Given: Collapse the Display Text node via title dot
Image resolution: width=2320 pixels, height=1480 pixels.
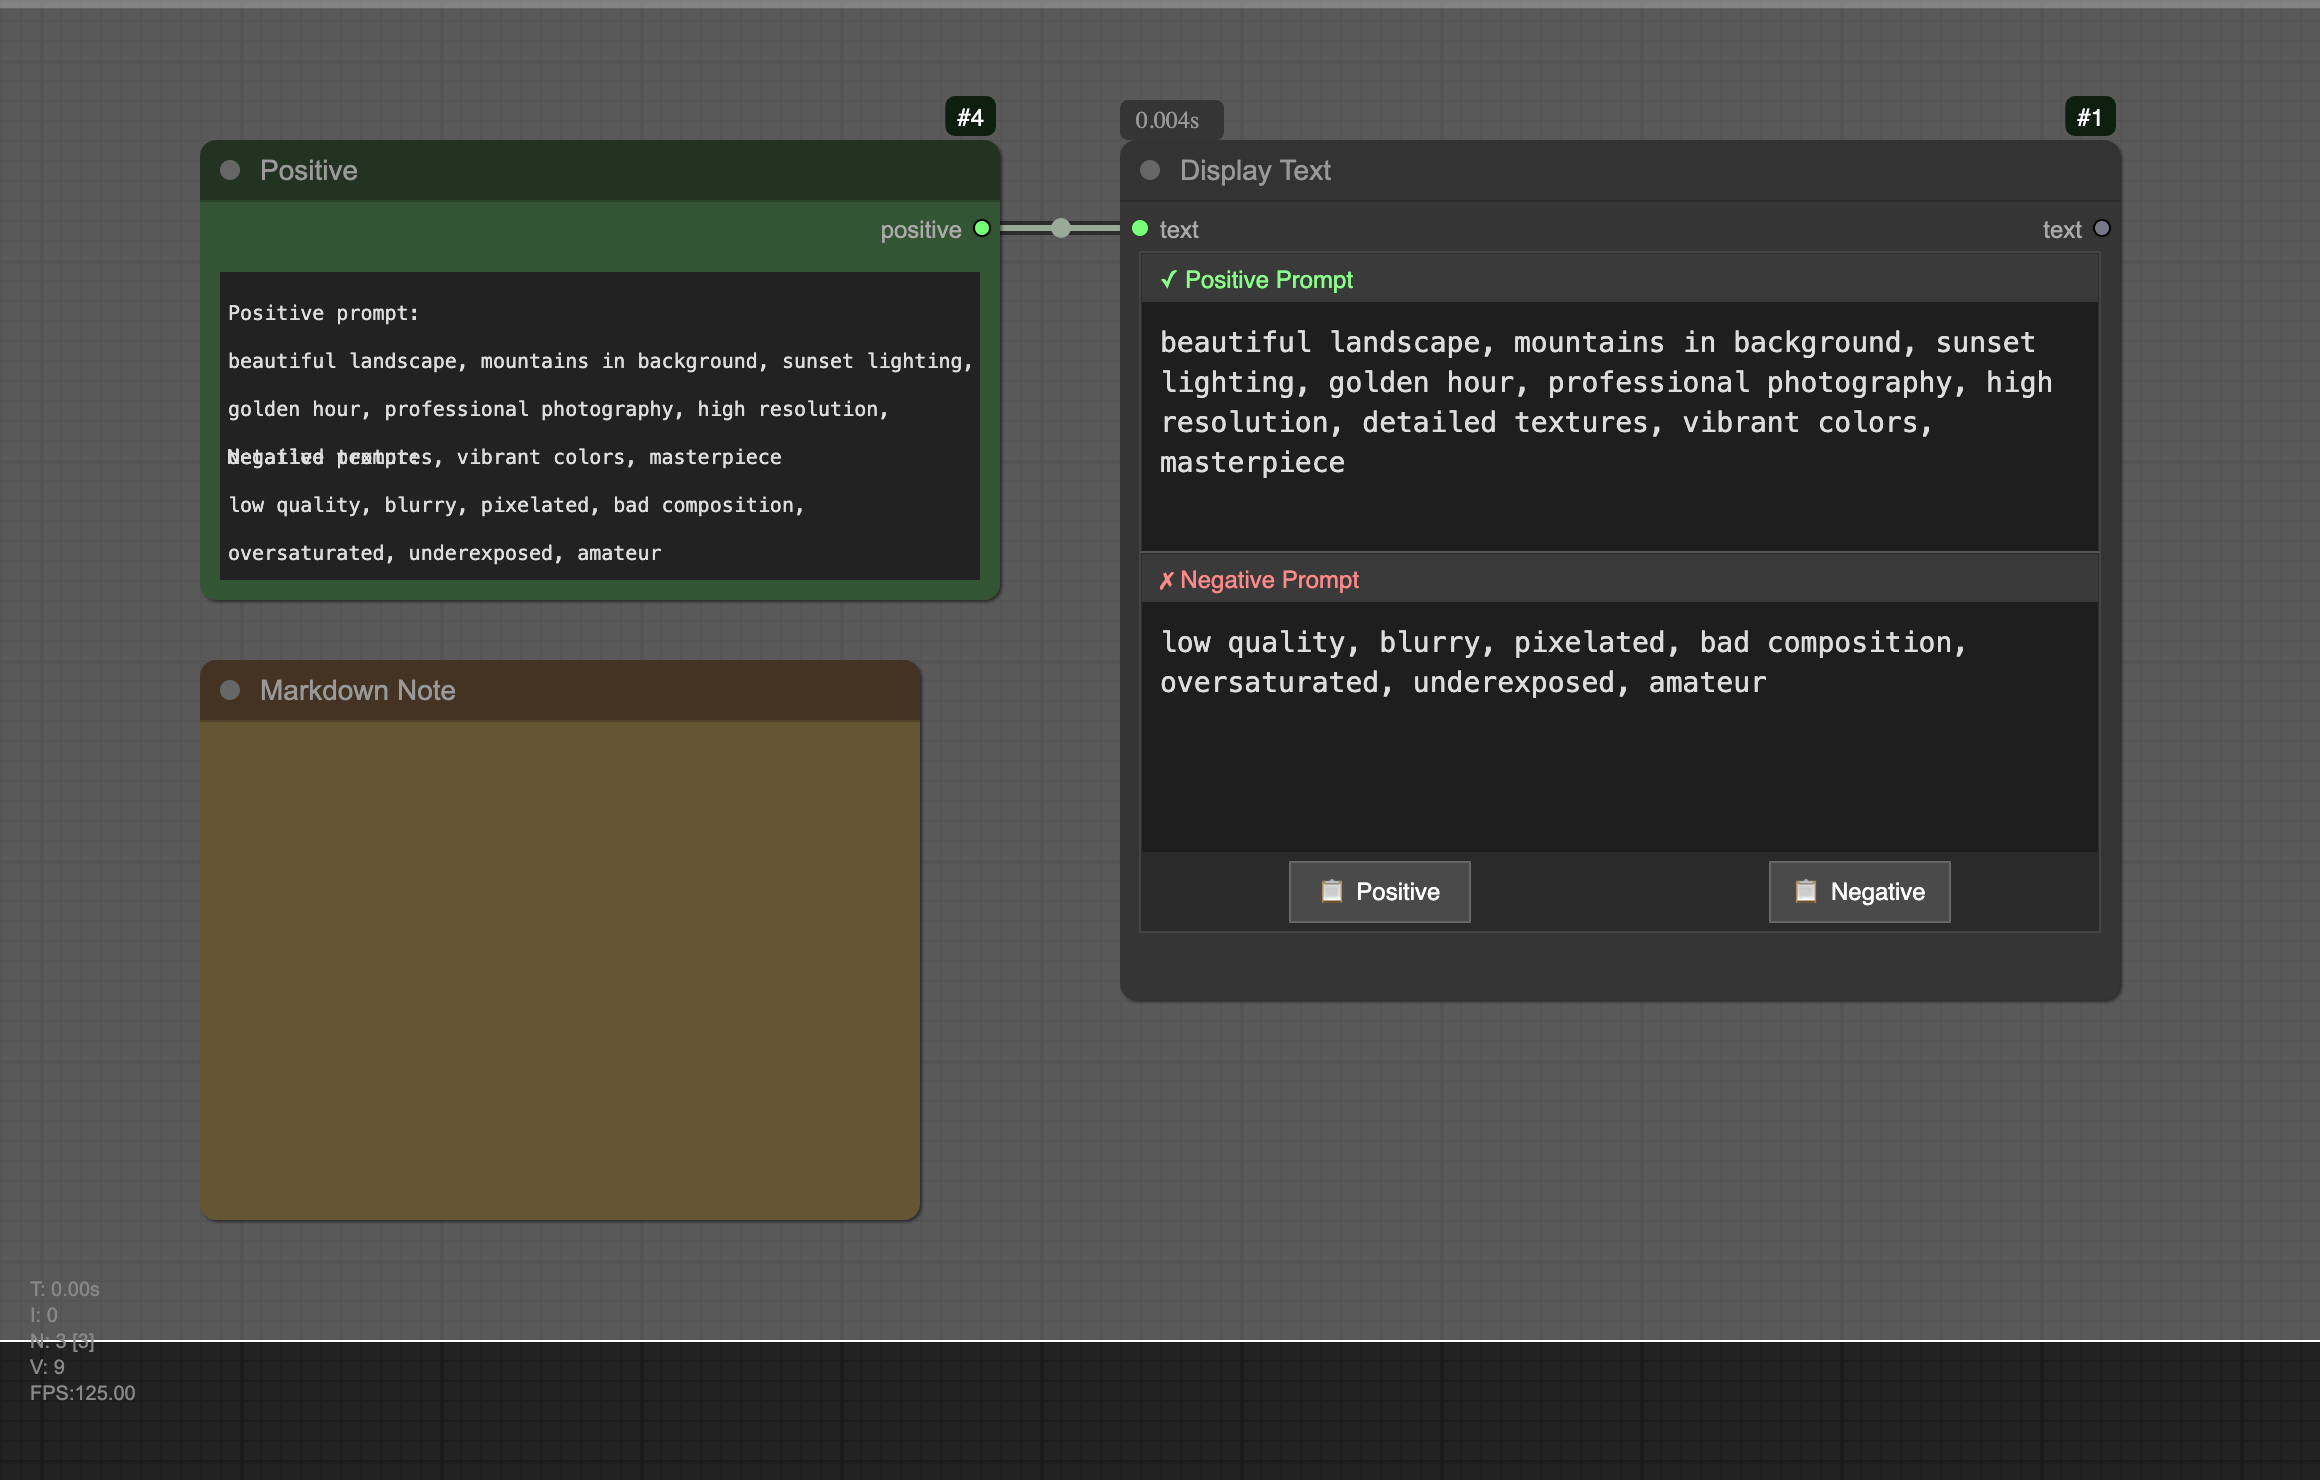Looking at the screenshot, I should click(x=1150, y=170).
